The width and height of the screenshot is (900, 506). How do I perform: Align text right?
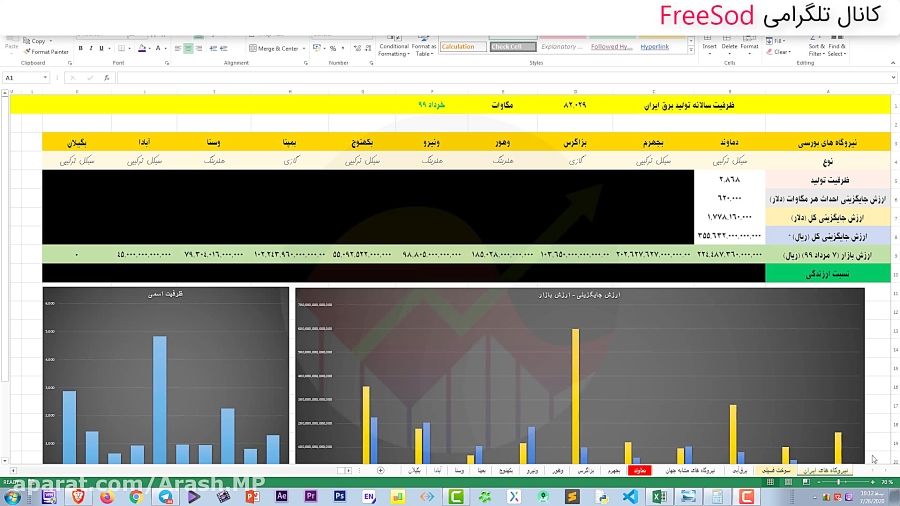(199, 49)
